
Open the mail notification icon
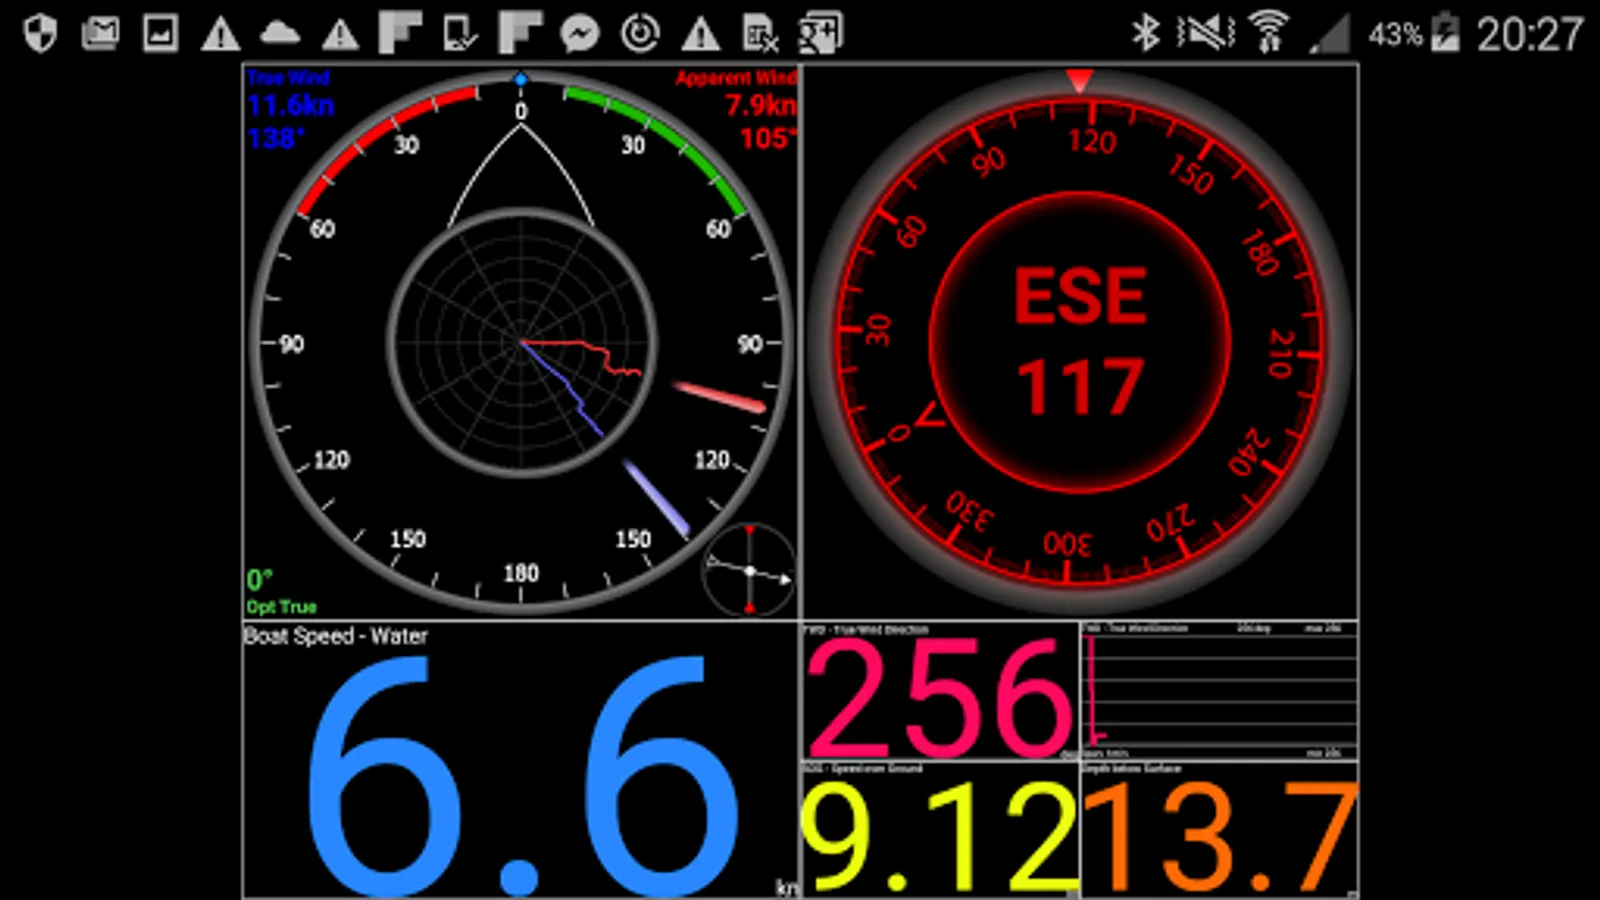coord(100,34)
